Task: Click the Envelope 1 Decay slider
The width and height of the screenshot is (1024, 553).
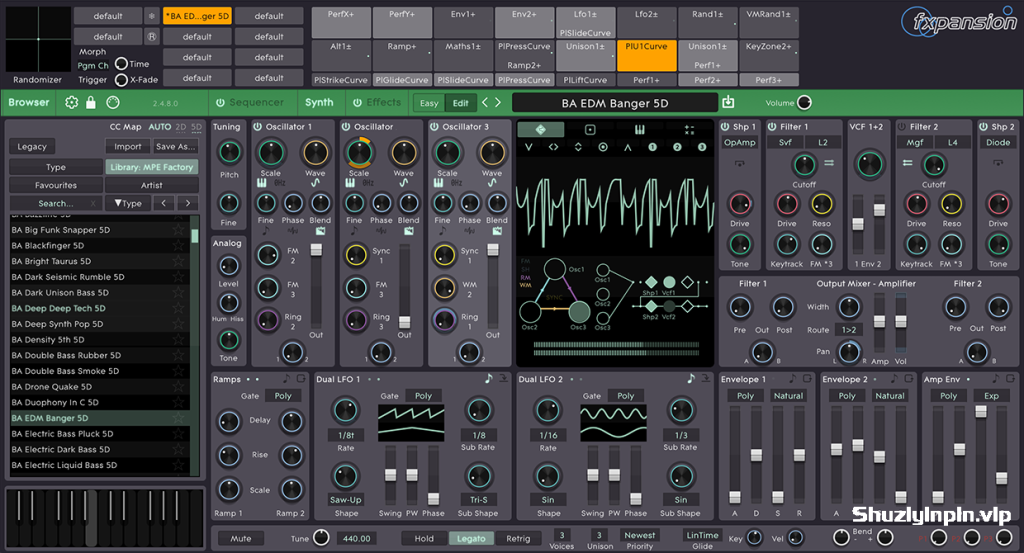Action: pyautogui.click(x=756, y=454)
